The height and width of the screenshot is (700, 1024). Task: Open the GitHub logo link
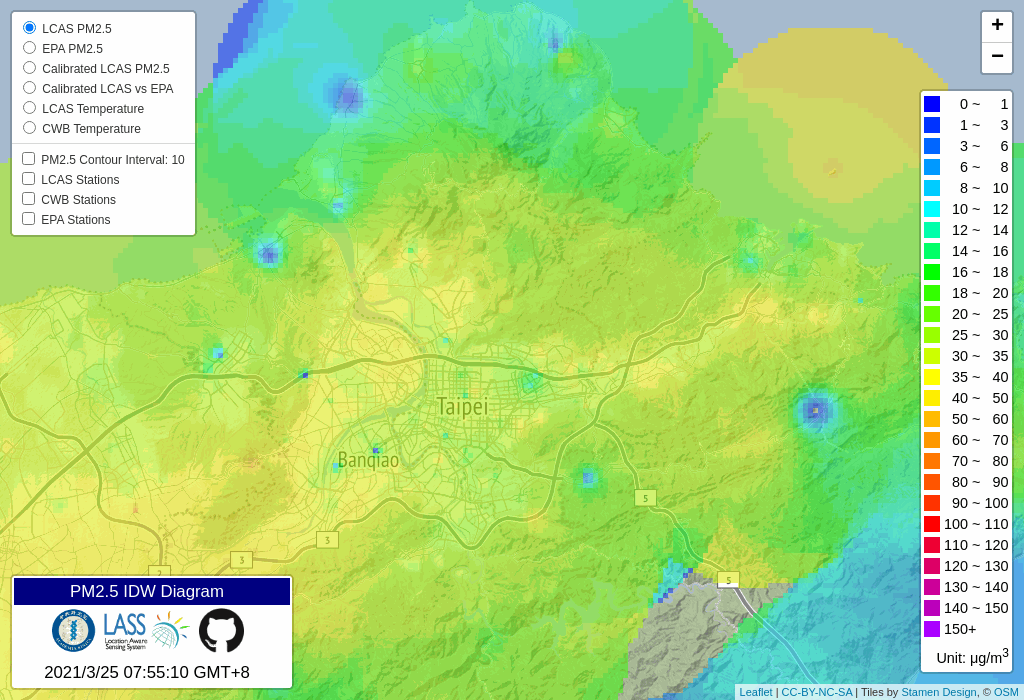[x=221, y=631]
